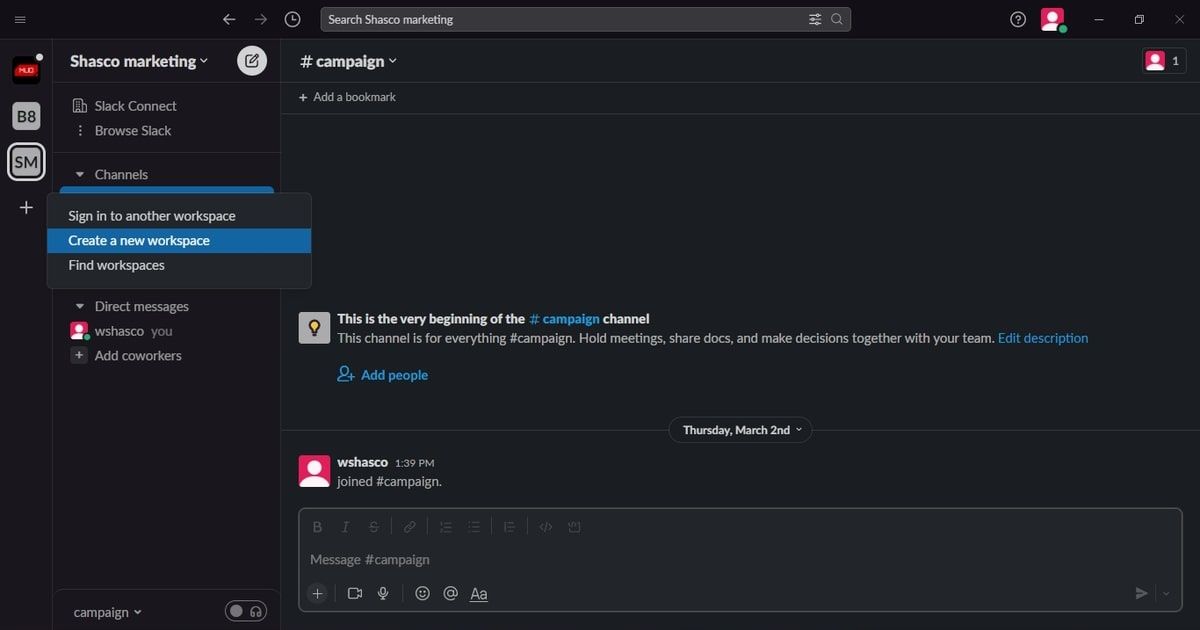Open the Thursday, March 2nd date dropdown
This screenshot has height=630, width=1200.
pos(740,429)
